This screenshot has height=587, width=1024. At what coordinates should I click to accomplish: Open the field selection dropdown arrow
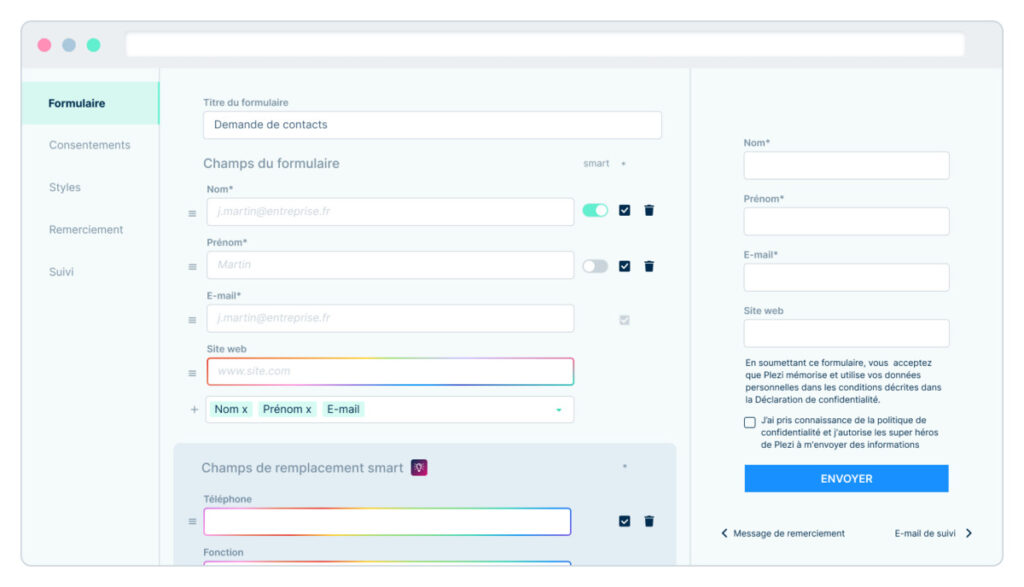[558, 410]
